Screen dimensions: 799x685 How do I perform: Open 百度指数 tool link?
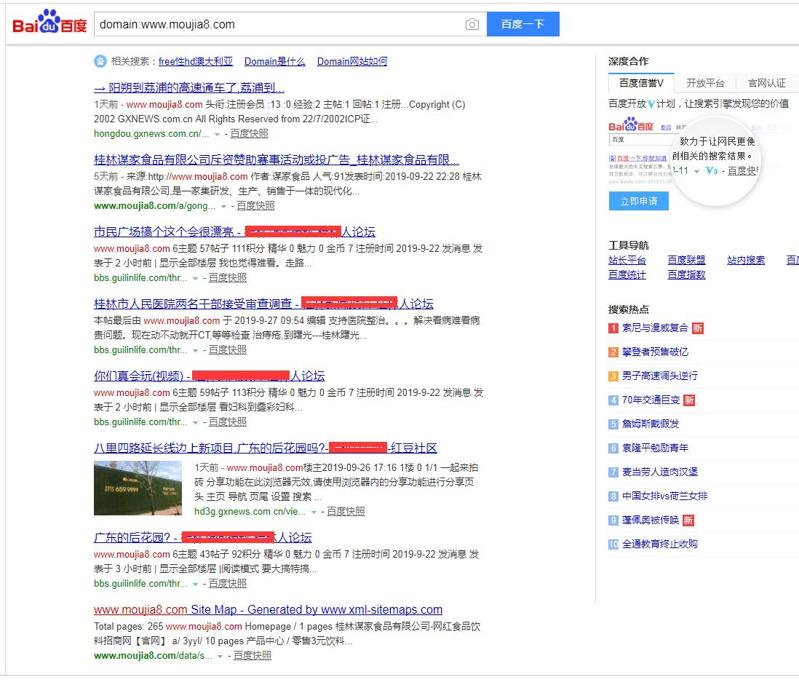click(x=686, y=275)
